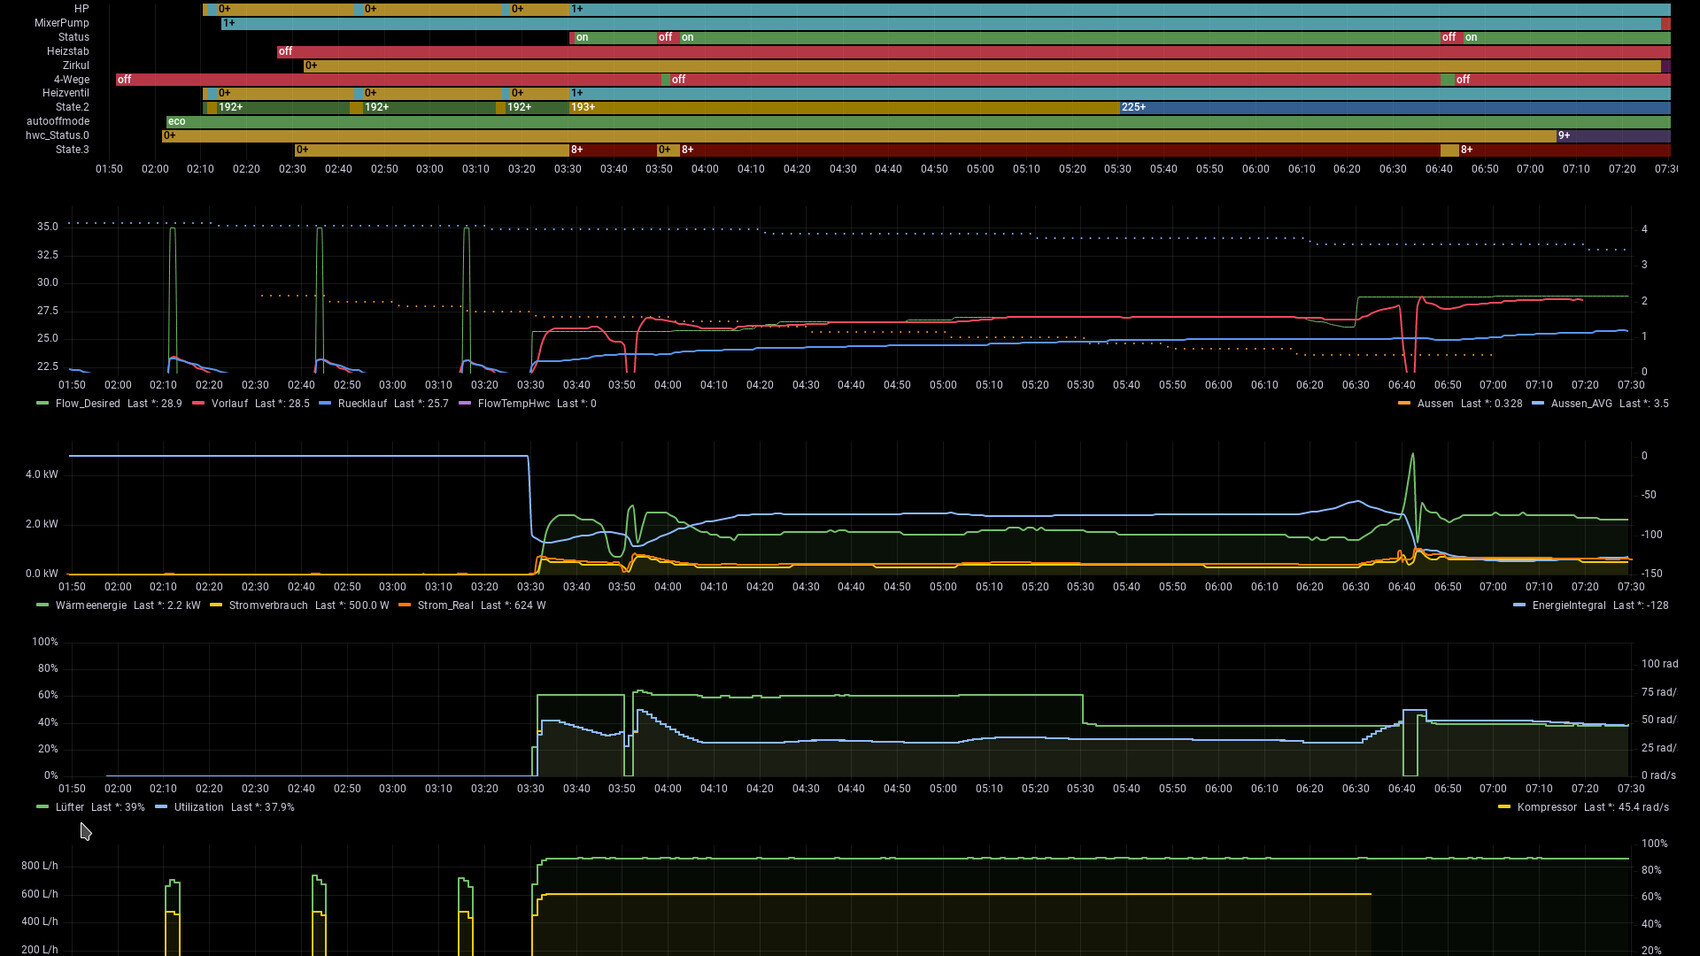Toggle the Flow_Desired series in the legend
Image resolution: width=1700 pixels, height=956 pixels.
pyautogui.click(x=88, y=404)
